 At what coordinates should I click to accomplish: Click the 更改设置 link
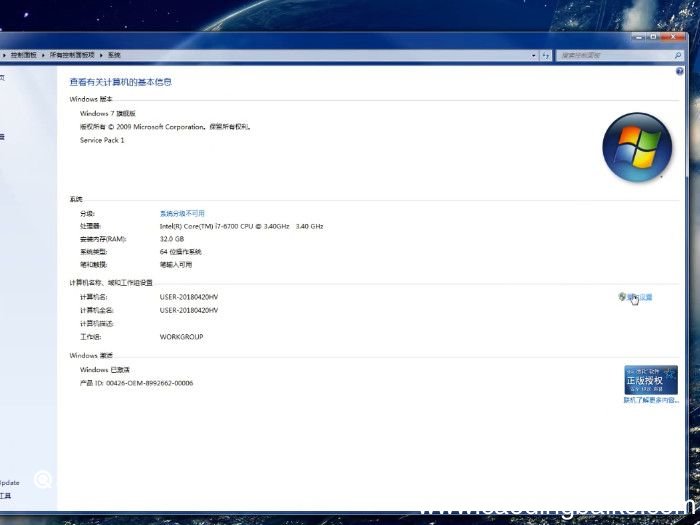coord(640,297)
